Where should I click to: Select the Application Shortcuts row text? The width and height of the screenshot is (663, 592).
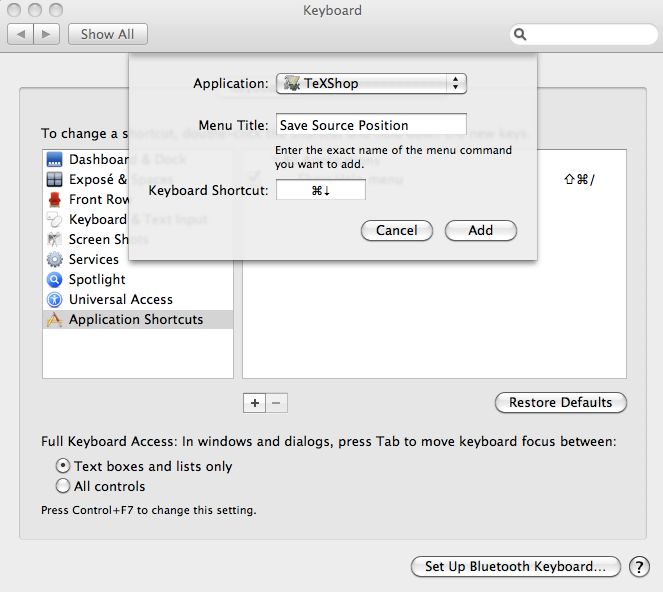(136, 320)
